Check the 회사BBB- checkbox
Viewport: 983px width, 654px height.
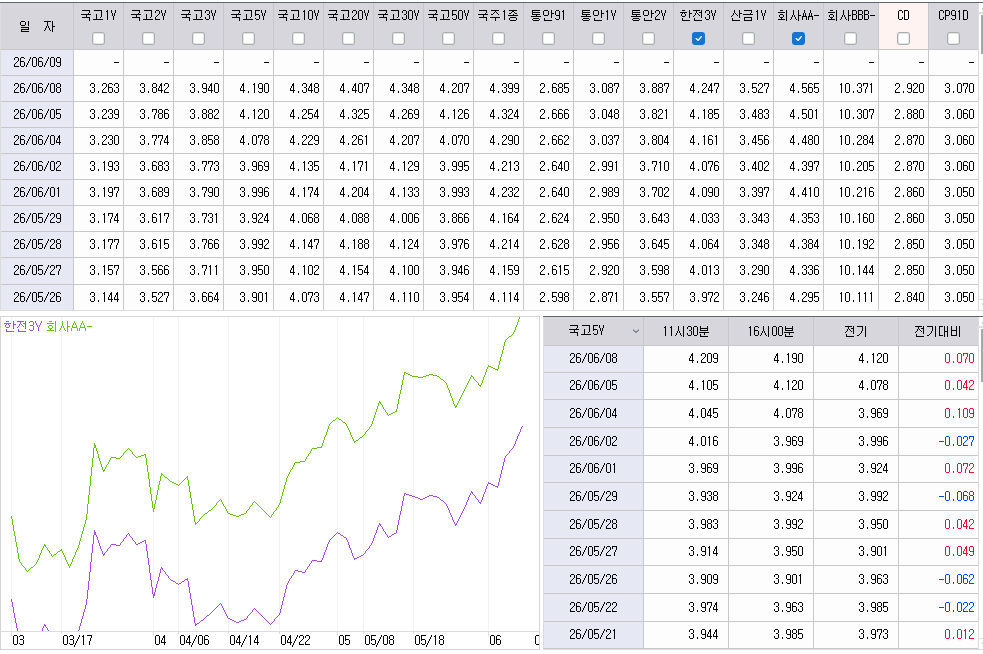click(x=851, y=39)
